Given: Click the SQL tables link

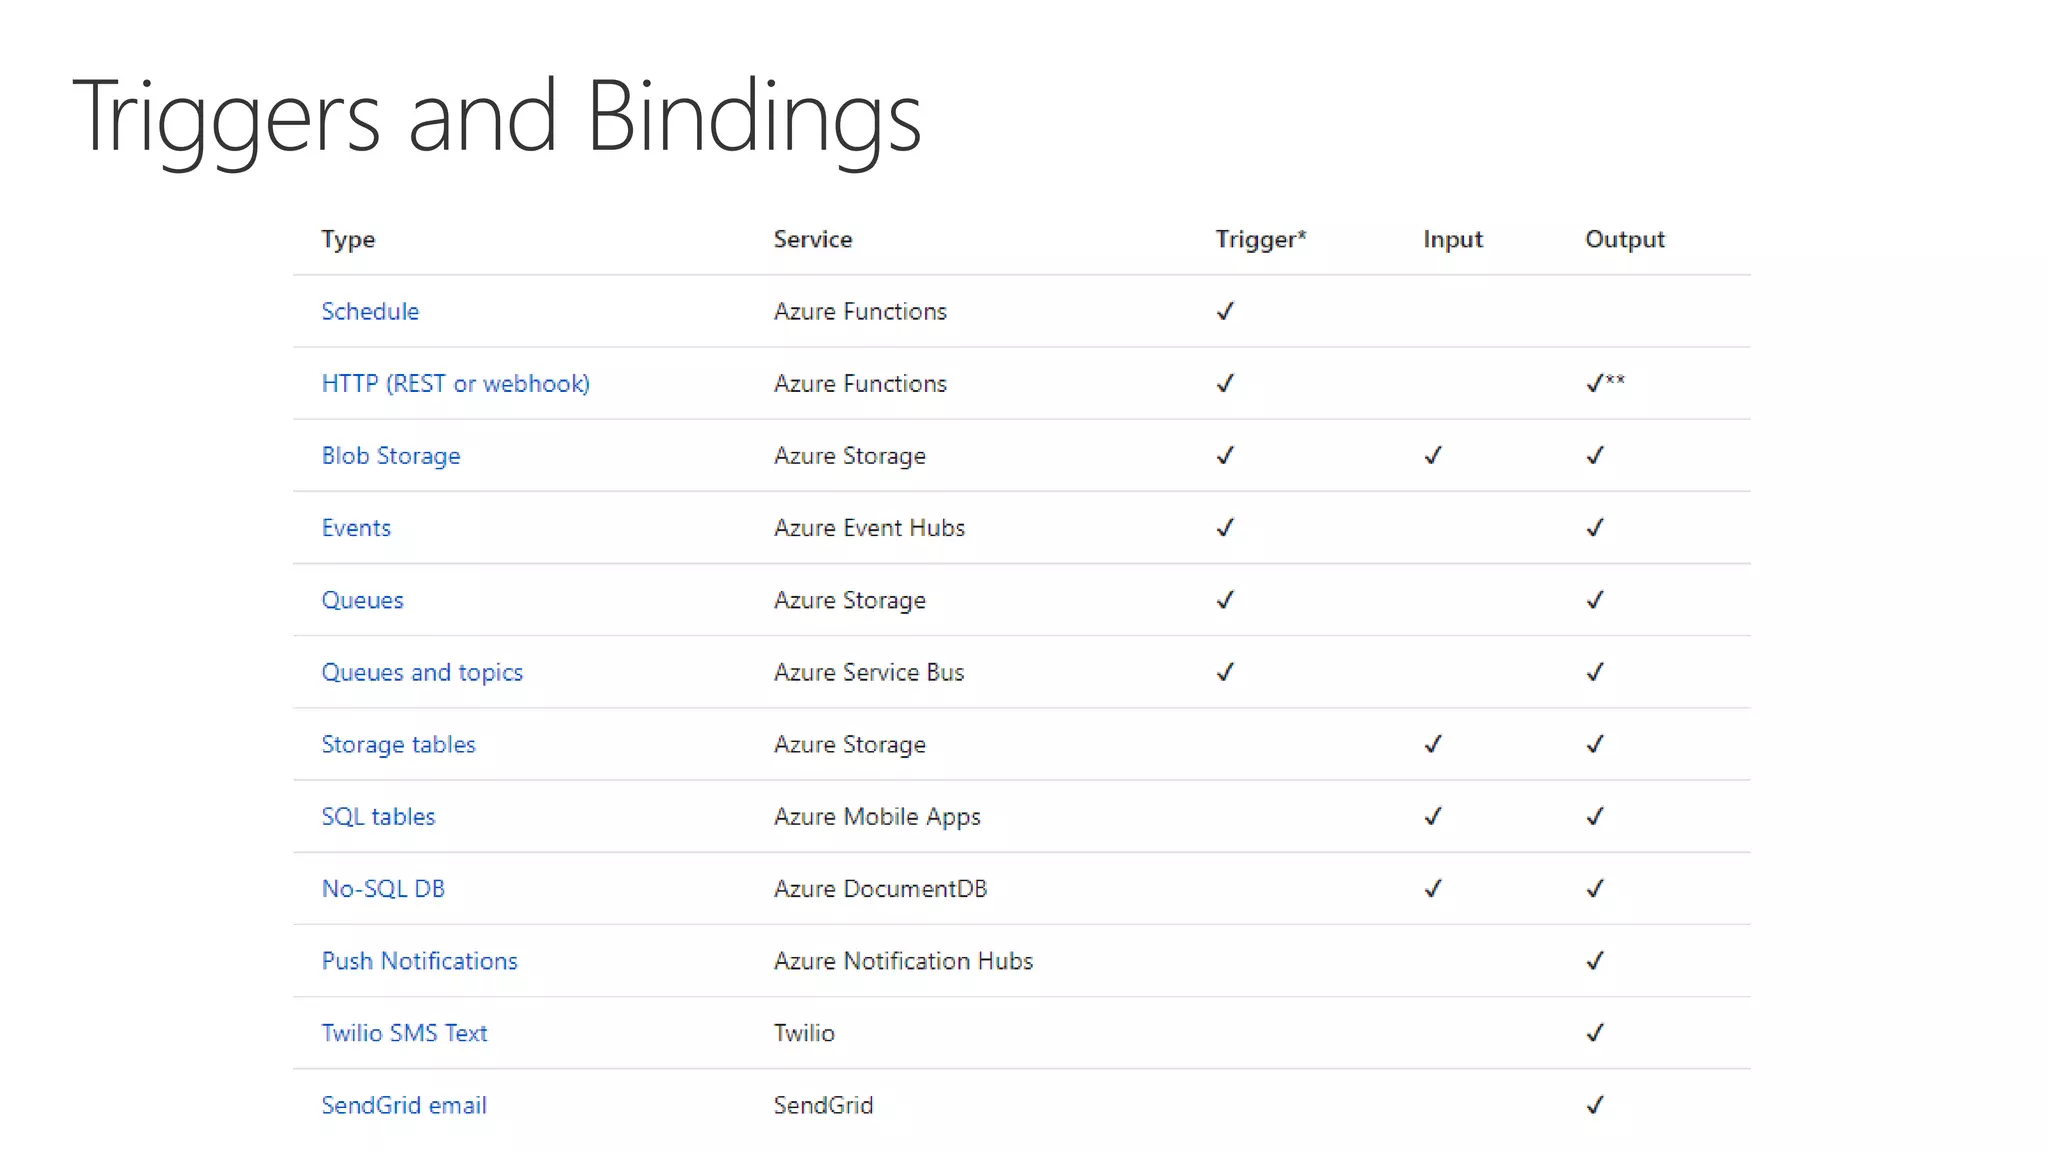Looking at the screenshot, I should point(378,816).
